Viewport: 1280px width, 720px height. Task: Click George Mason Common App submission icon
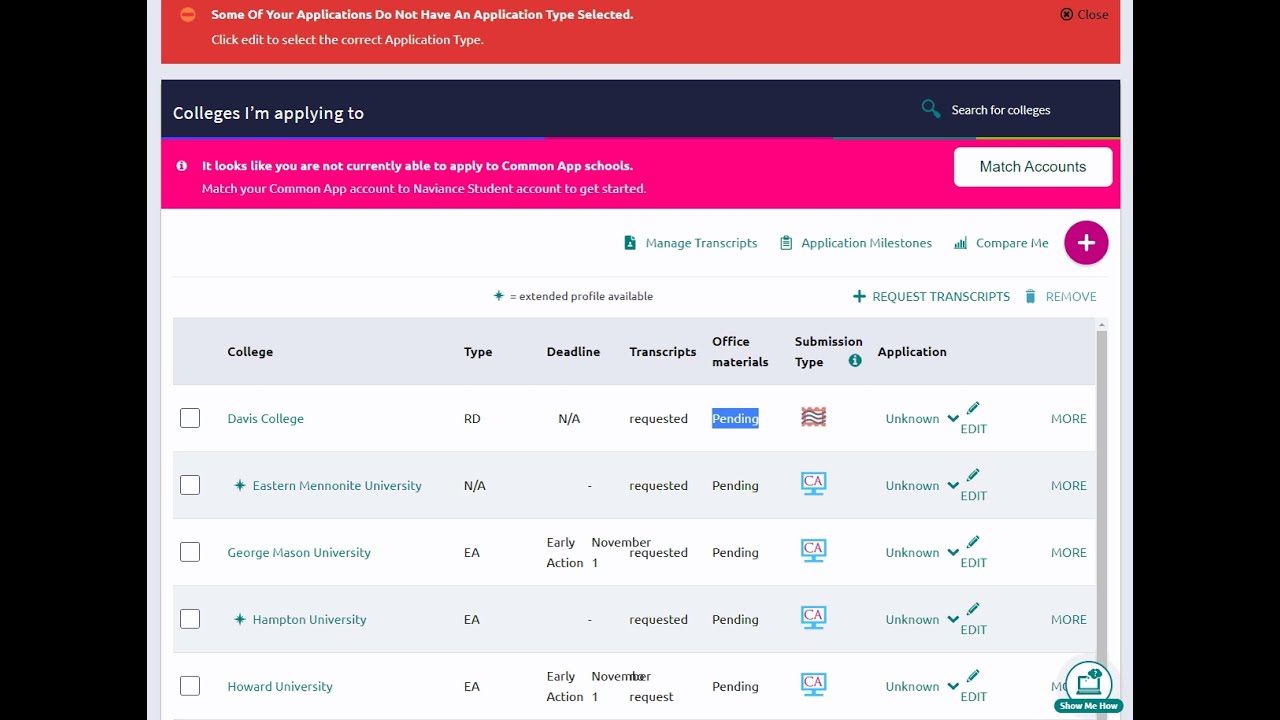coord(814,551)
